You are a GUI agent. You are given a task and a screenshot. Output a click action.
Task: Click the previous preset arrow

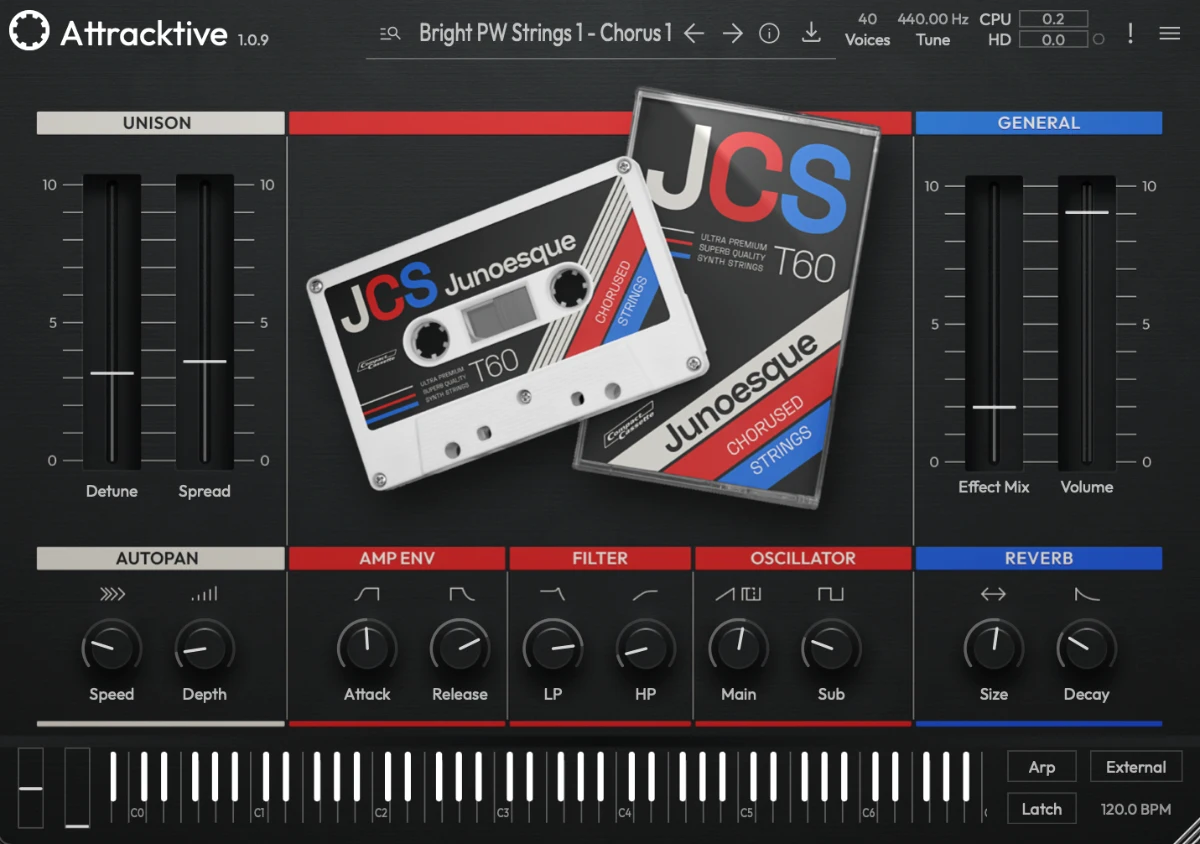[694, 33]
